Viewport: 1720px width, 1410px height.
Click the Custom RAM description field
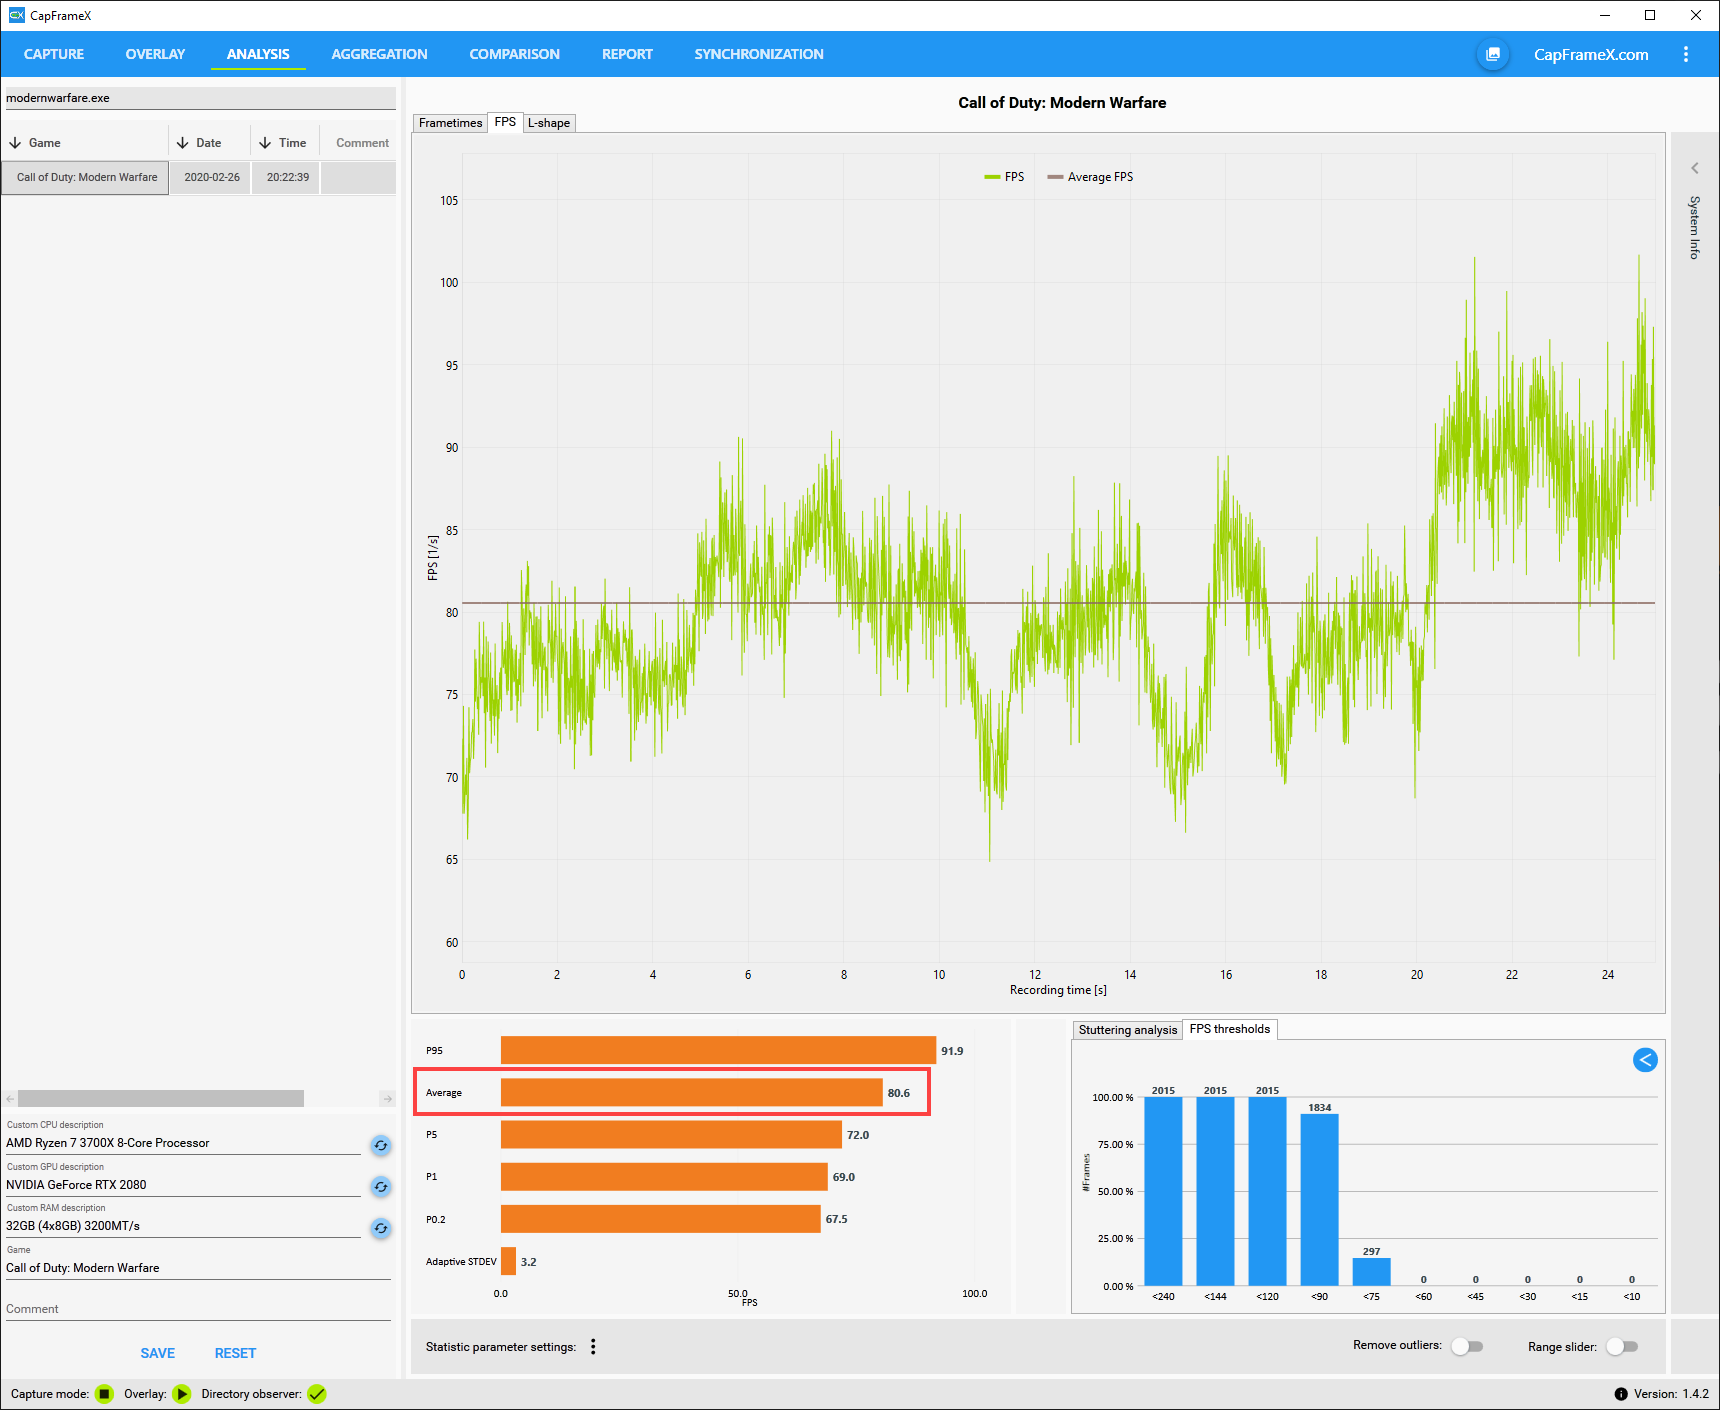point(183,1226)
